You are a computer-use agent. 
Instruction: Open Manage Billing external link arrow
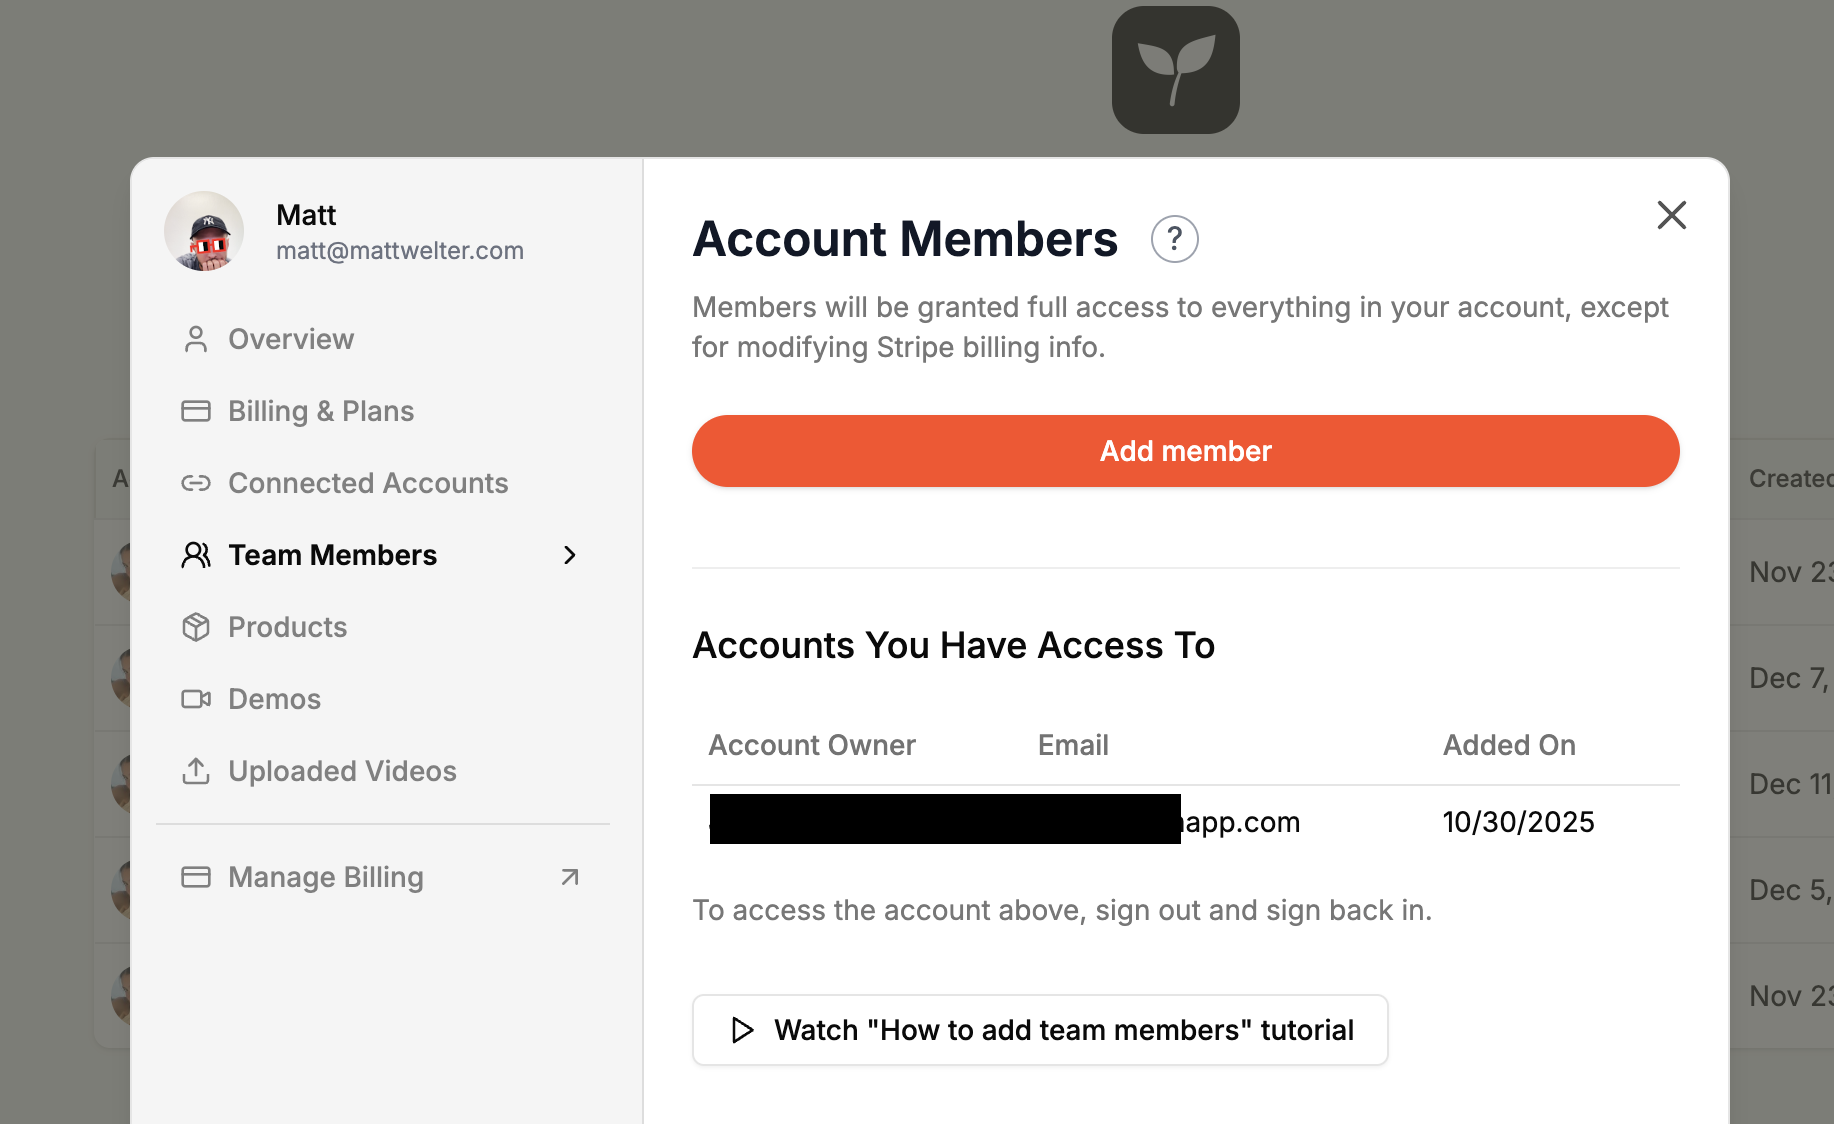[x=570, y=877]
